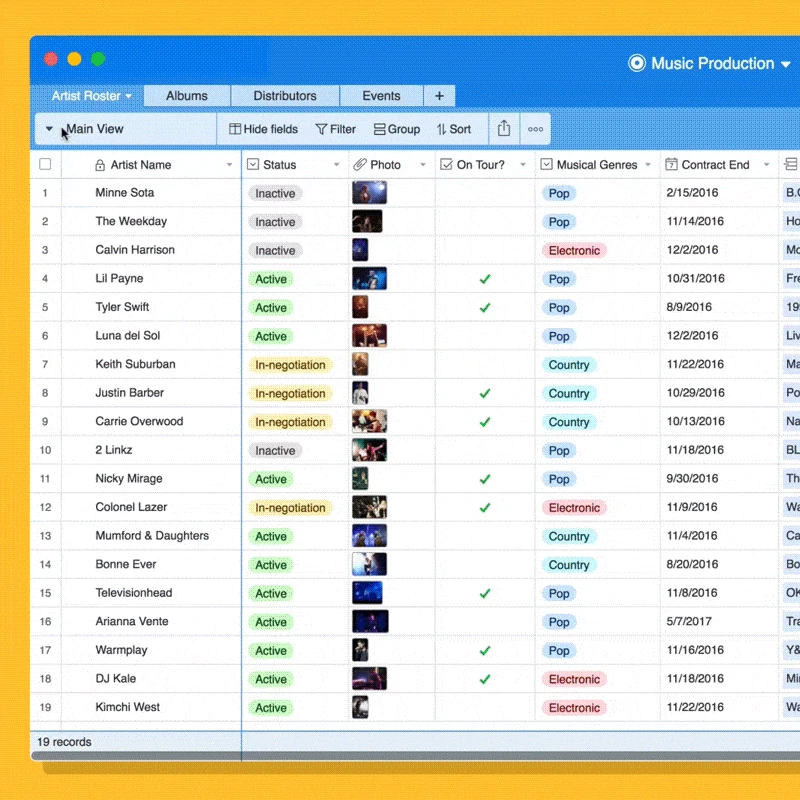The height and width of the screenshot is (800, 800).
Task: Click Televisionhead artist name cell
Action: (x=152, y=593)
